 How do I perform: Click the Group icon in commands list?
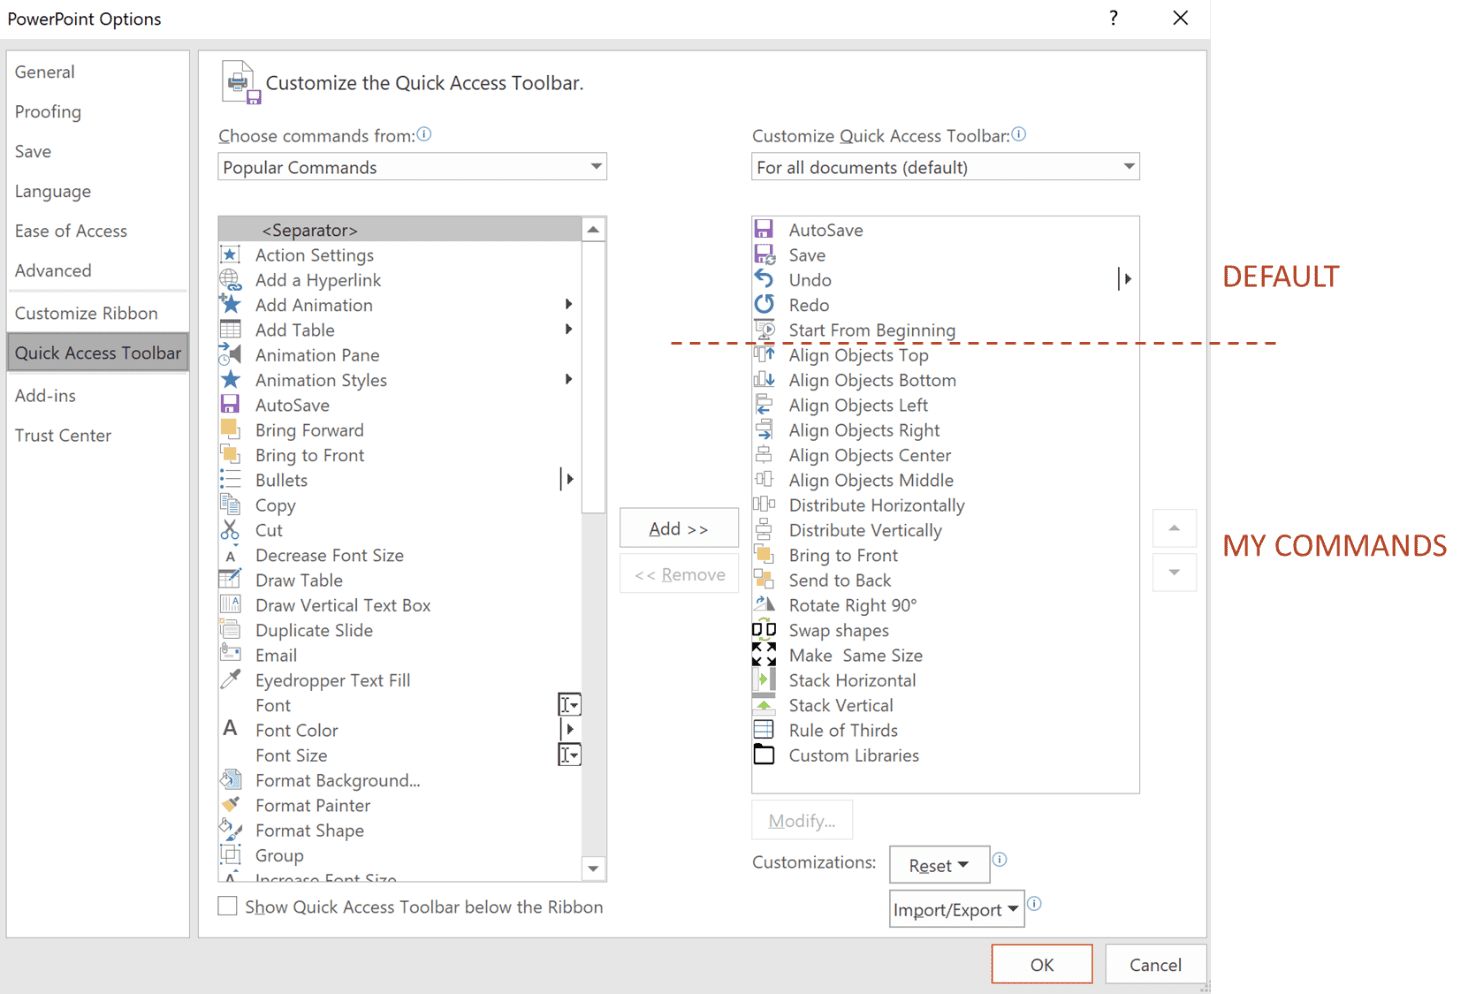click(x=230, y=855)
